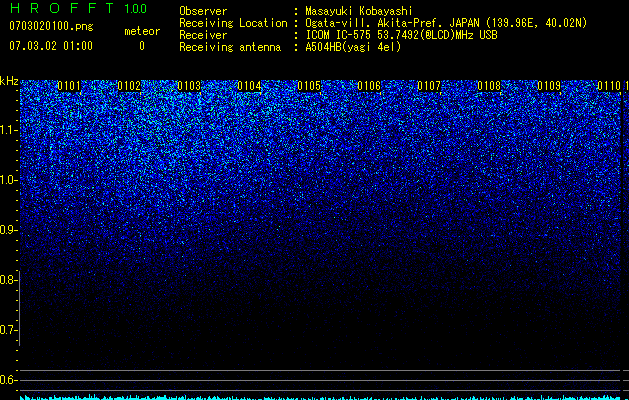Click the 1.1 frequency axis label

point(8,130)
